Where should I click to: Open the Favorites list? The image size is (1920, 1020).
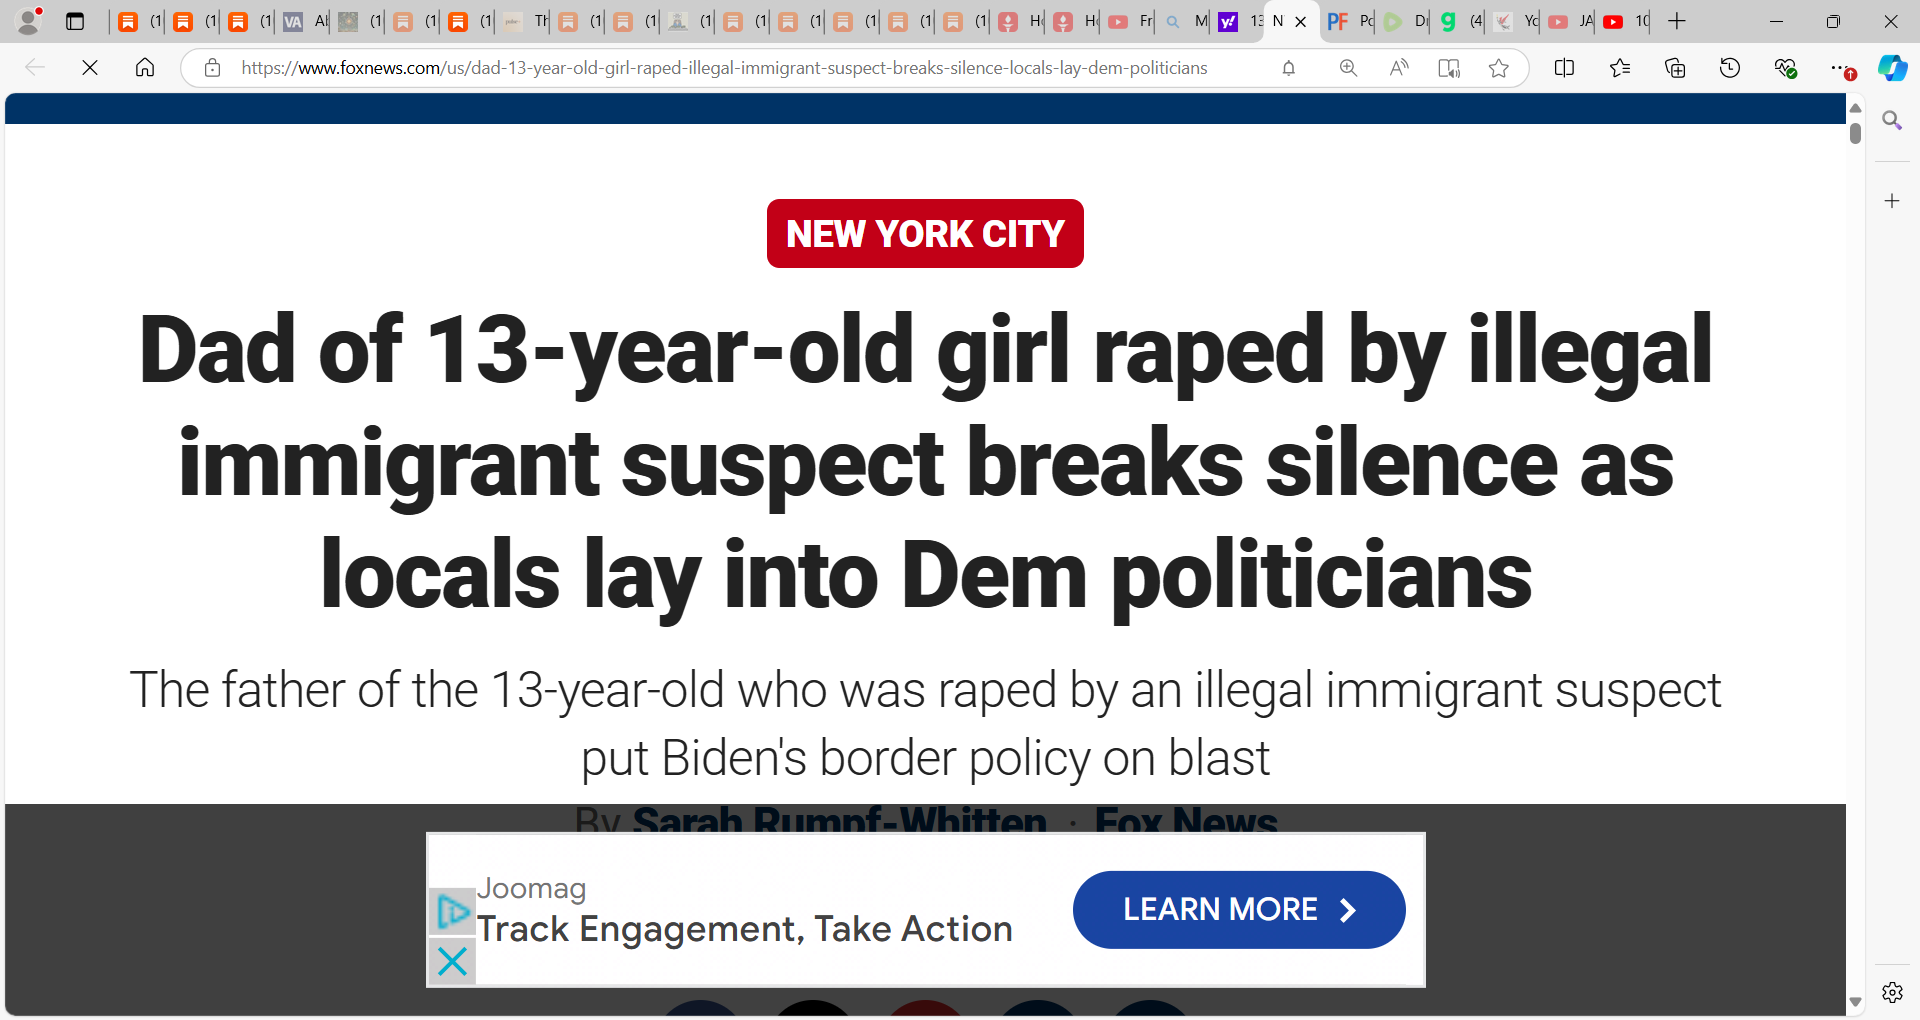coord(1620,68)
